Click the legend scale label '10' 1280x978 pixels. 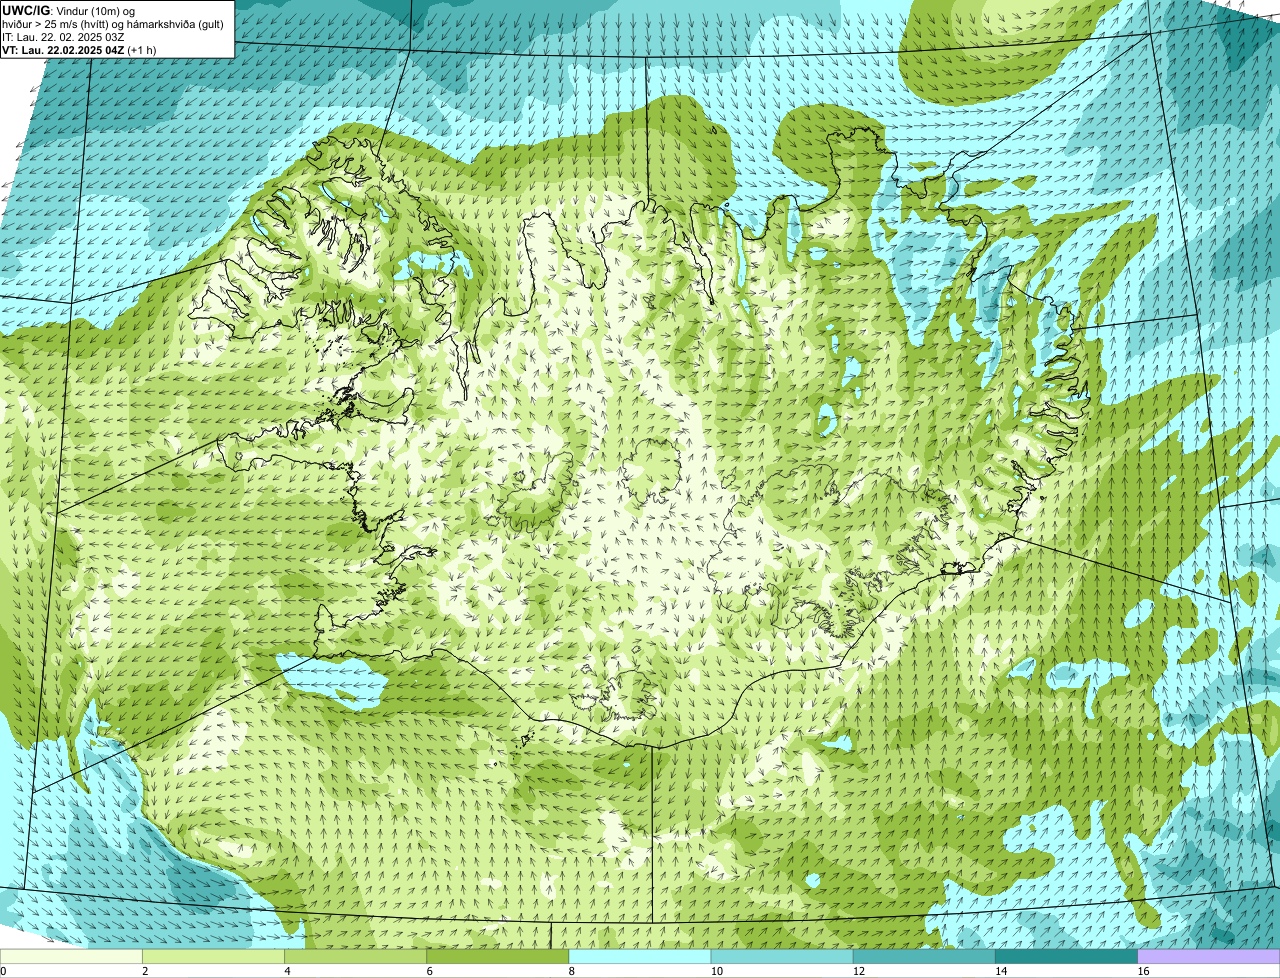[x=716, y=971]
